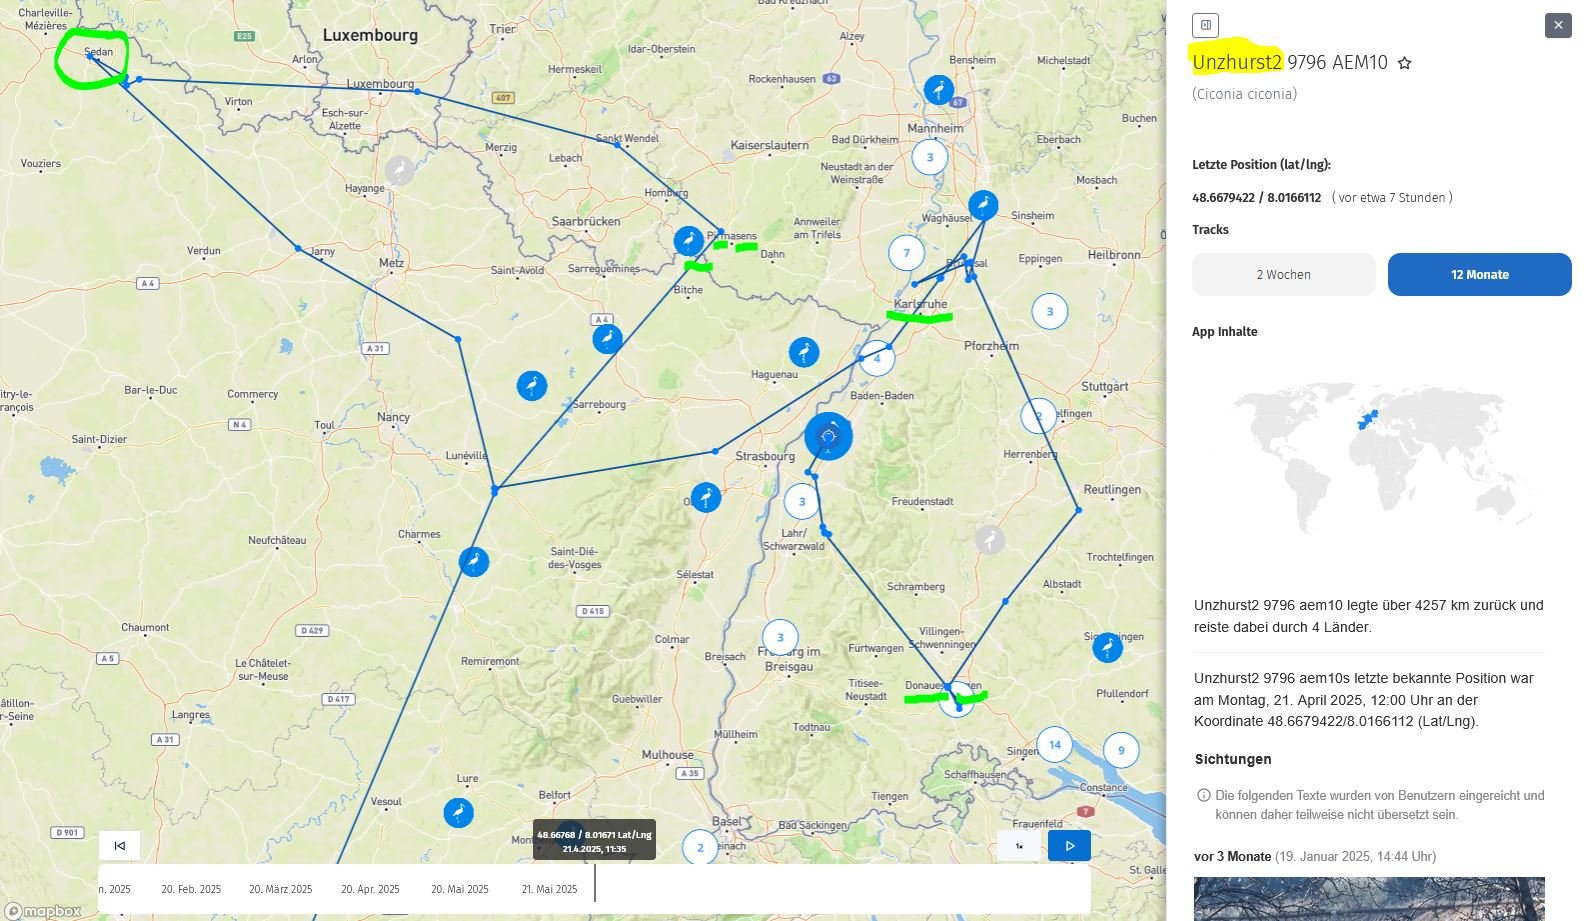The height and width of the screenshot is (921, 1592).
Task: Click the stork icon near Pirmasens
Action: [x=688, y=241]
